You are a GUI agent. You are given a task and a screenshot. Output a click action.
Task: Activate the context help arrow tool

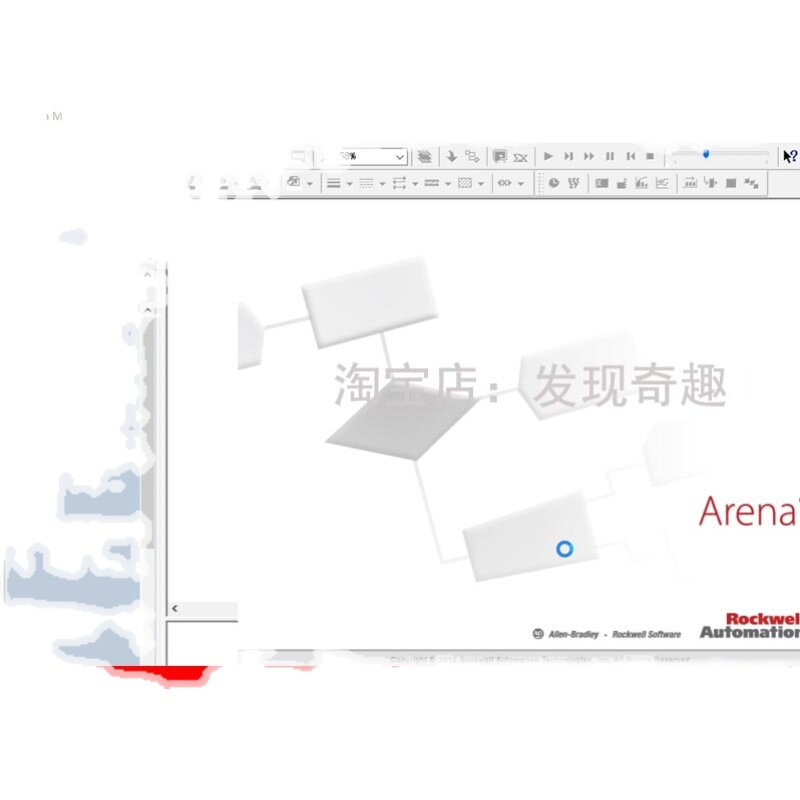[x=790, y=156]
